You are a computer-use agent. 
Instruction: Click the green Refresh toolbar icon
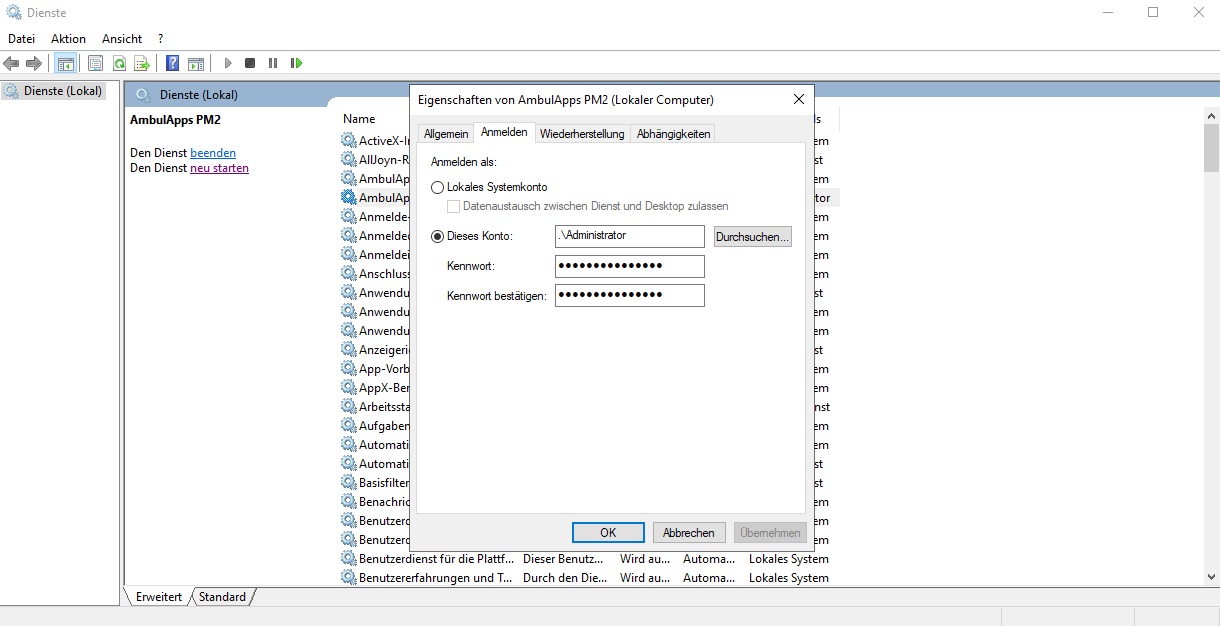(119, 63)
